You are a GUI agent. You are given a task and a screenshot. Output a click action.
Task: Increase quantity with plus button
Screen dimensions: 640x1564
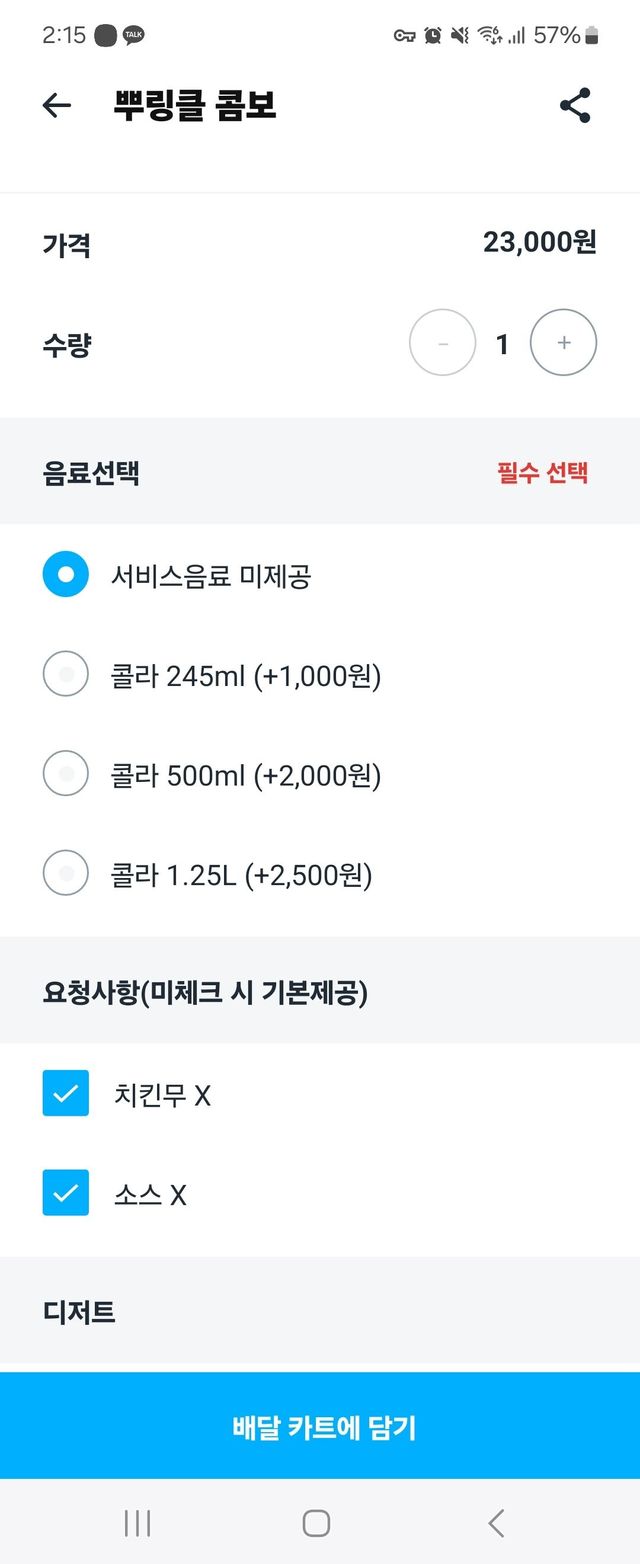pos(563,343)
